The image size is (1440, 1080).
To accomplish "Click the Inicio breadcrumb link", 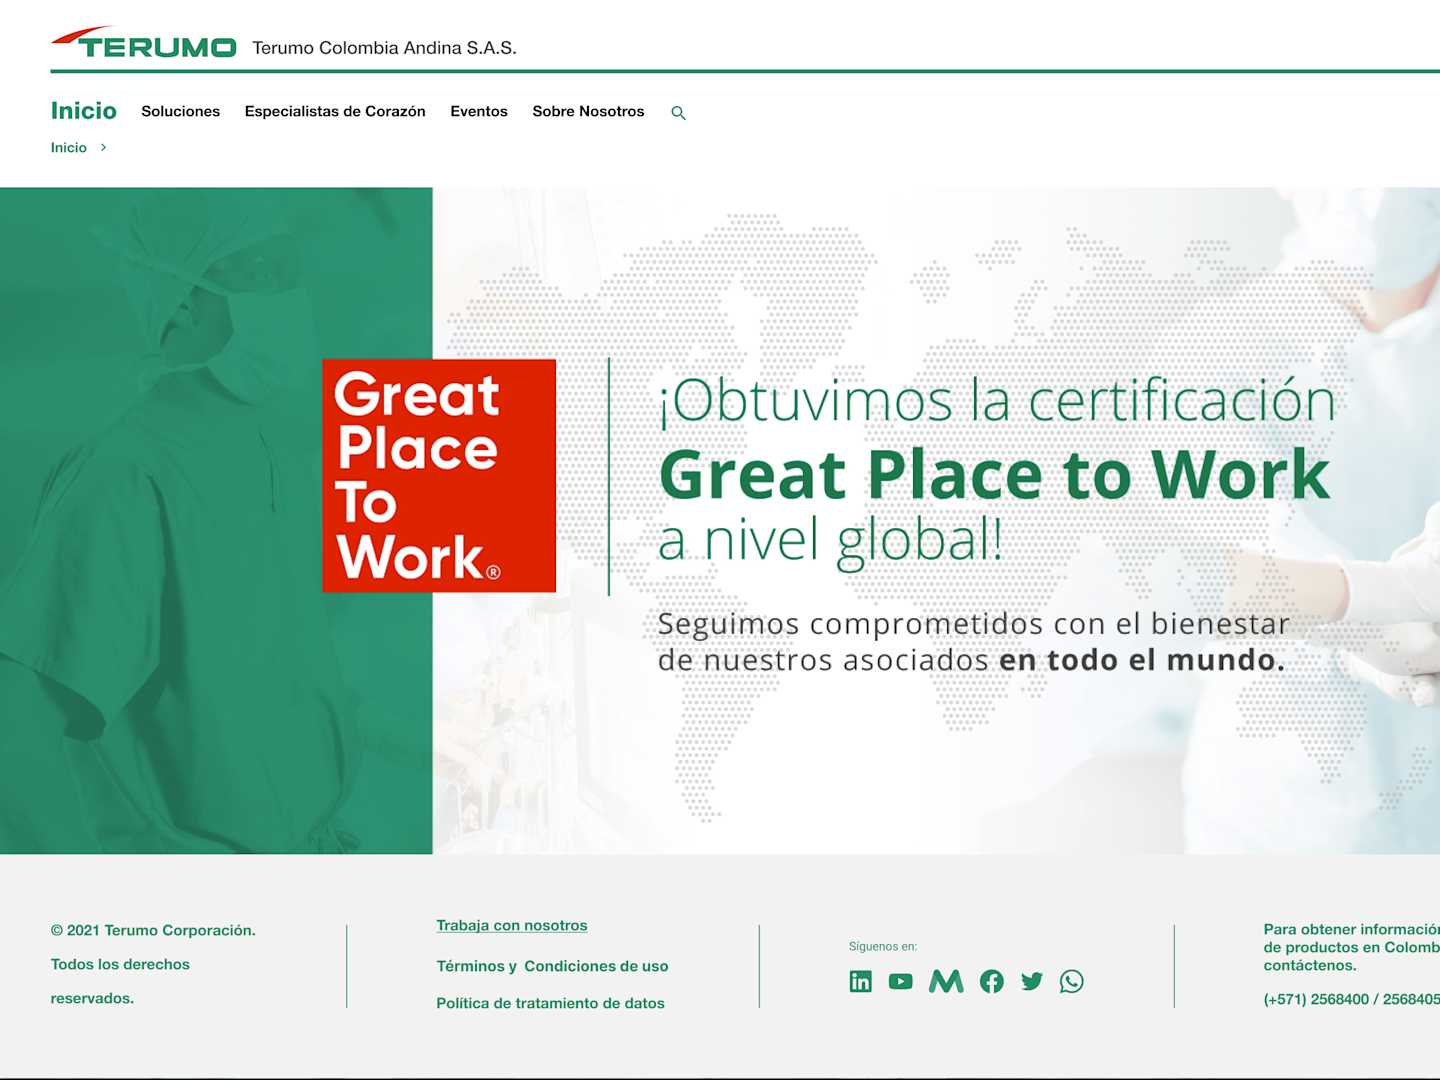I will (69, 147).
